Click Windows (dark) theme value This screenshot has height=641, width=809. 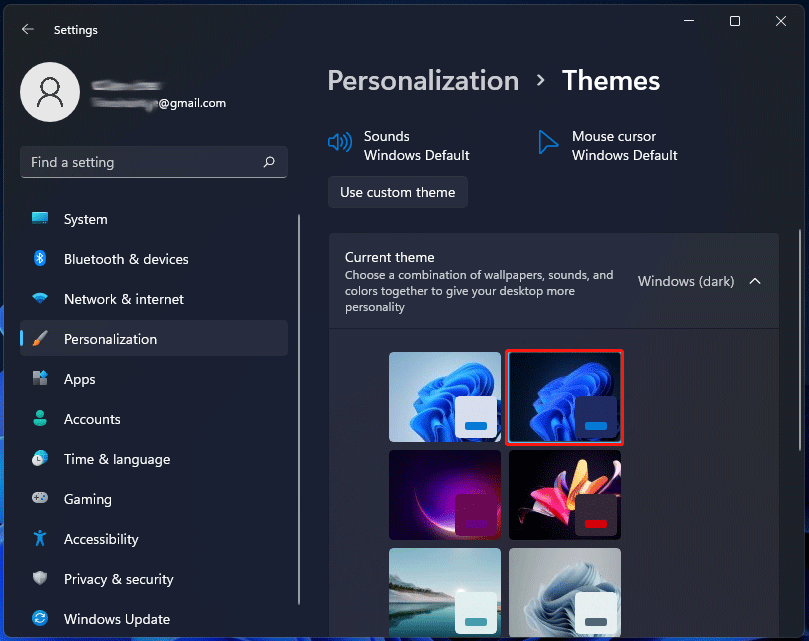point(686,281)
